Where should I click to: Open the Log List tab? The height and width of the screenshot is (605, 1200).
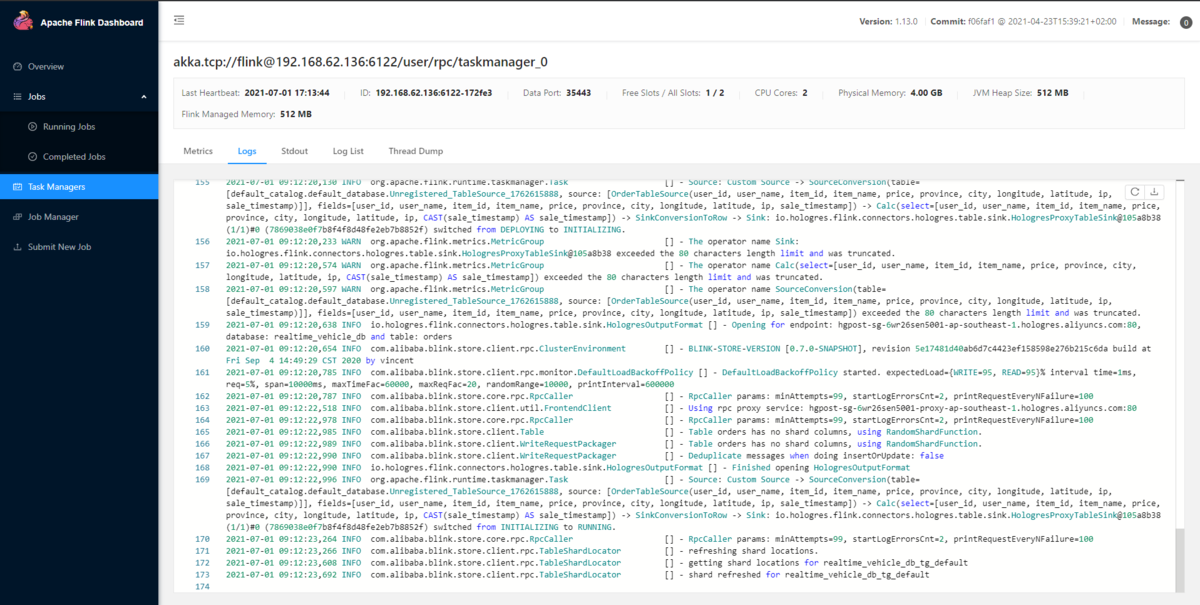pyautogui.click(x=348, y=151)
